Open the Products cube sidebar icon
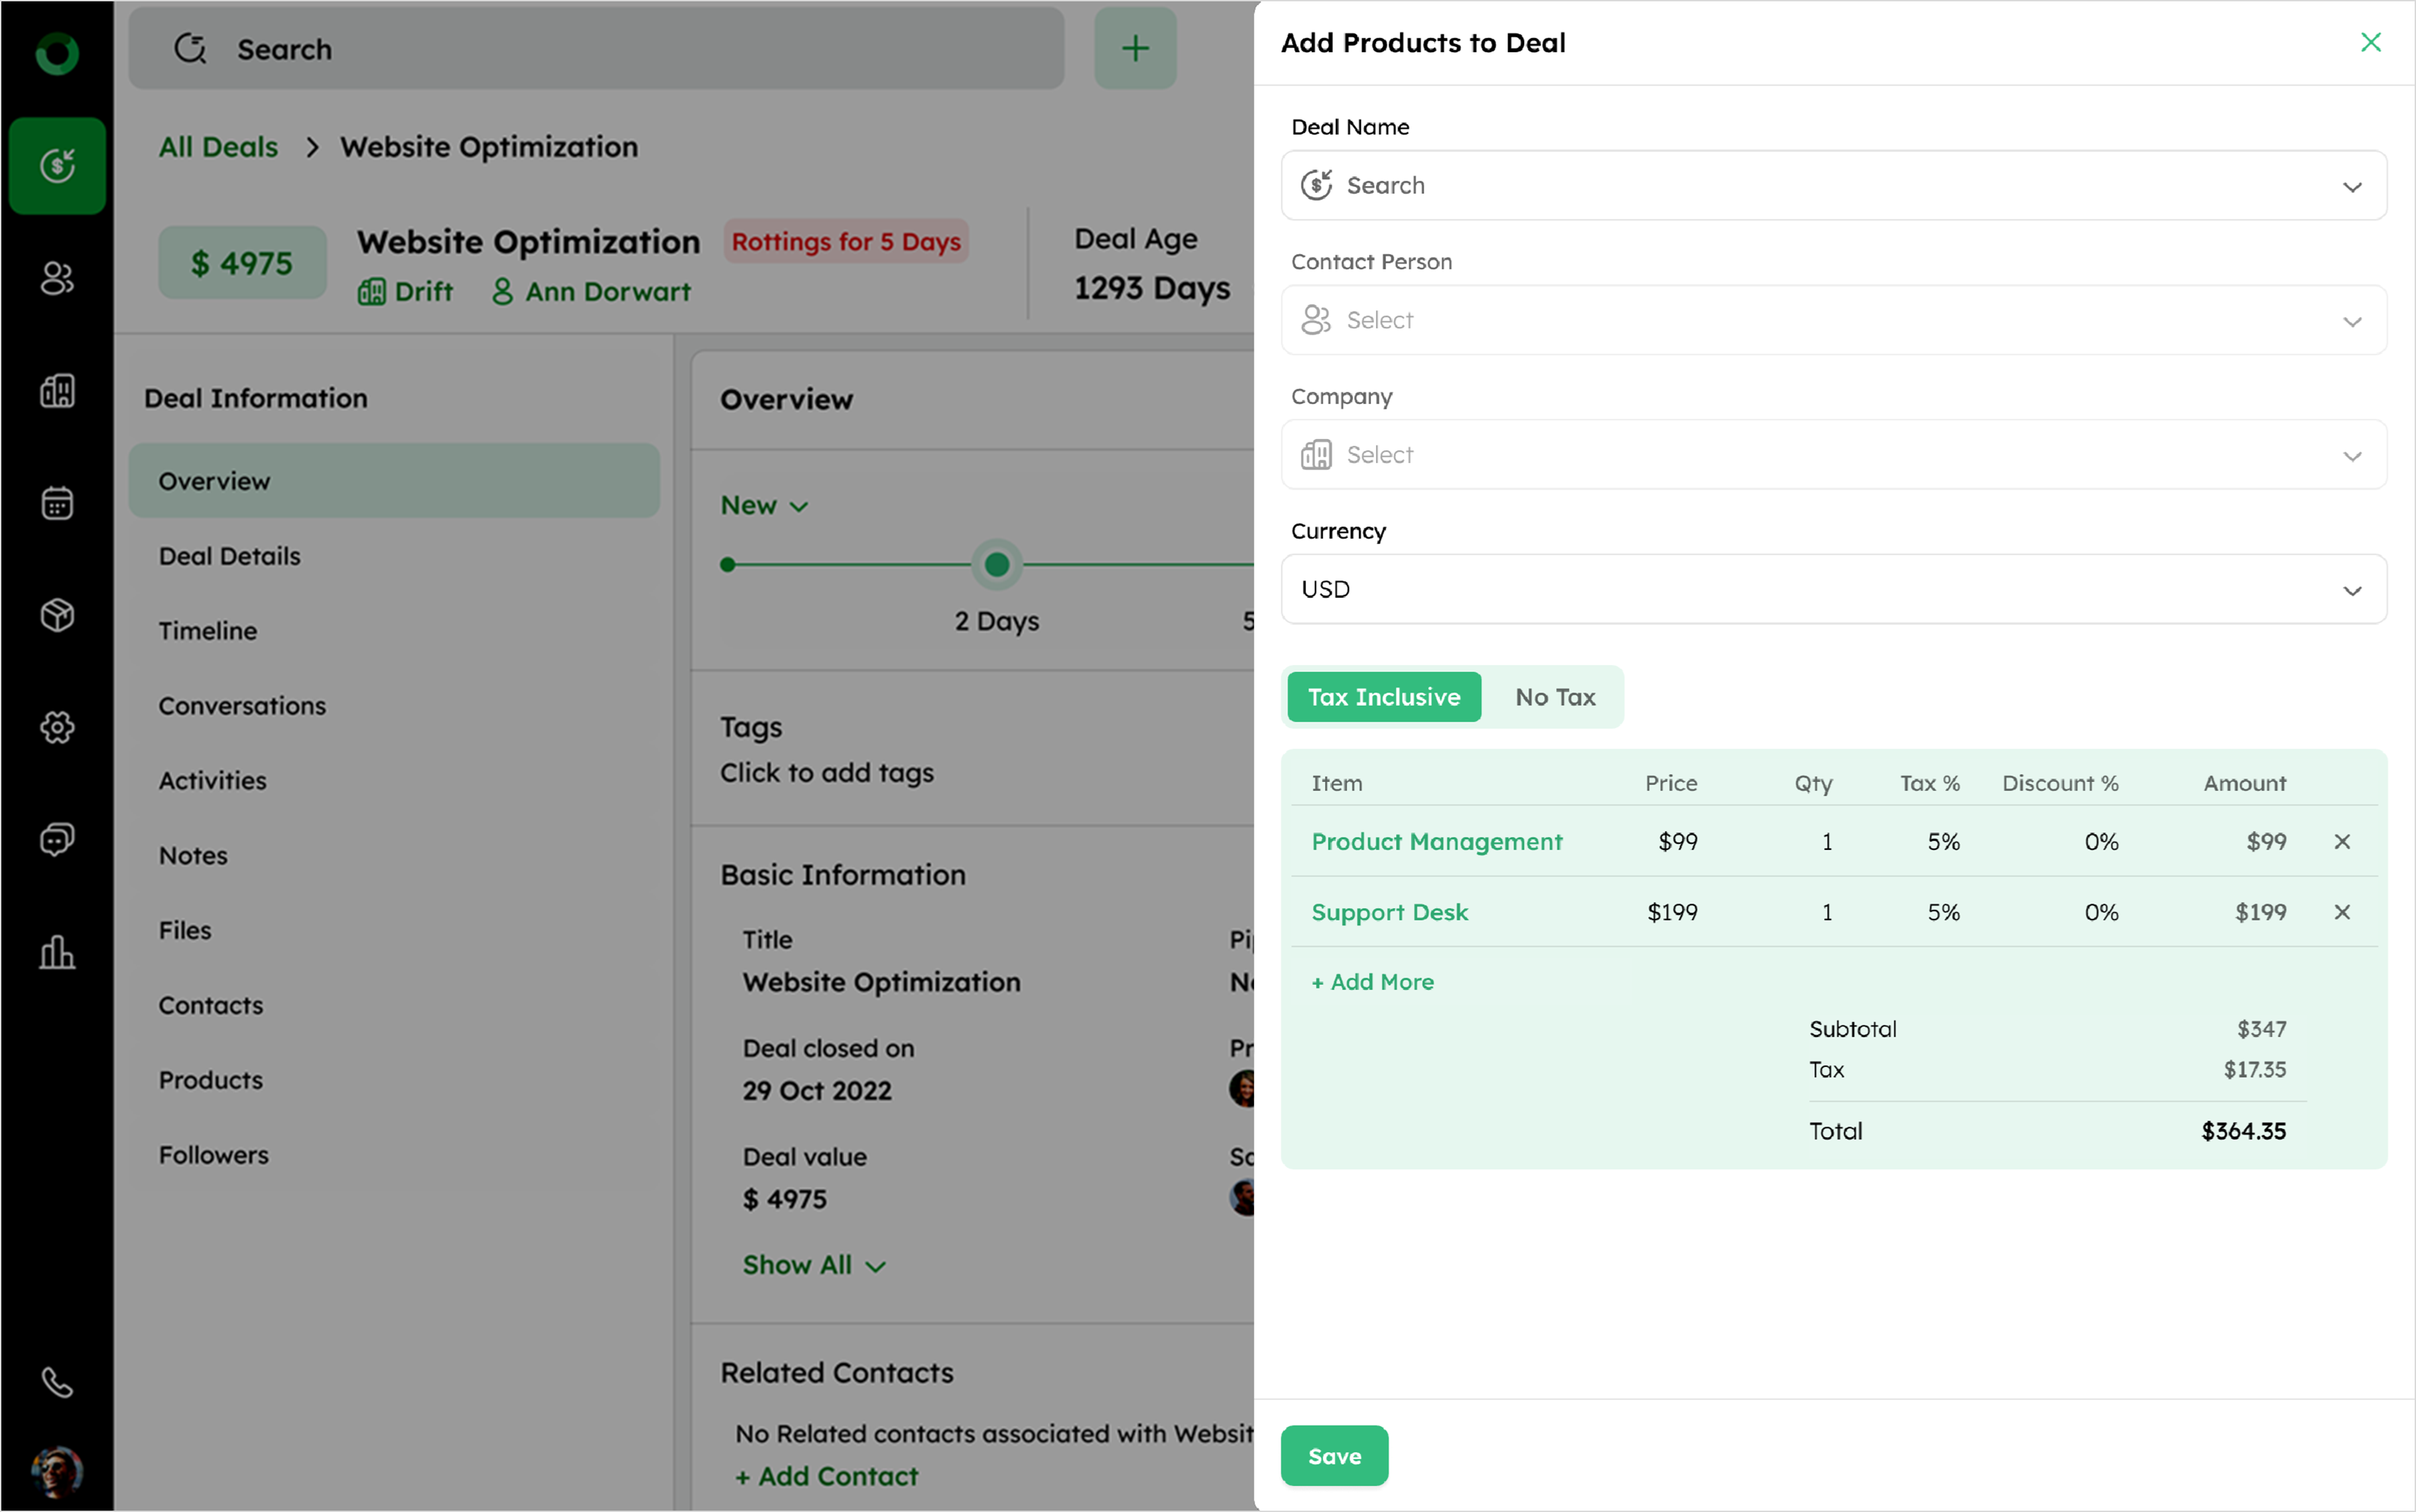The width and height of the screenshot is (2416, 1512). tap(57, 615)
